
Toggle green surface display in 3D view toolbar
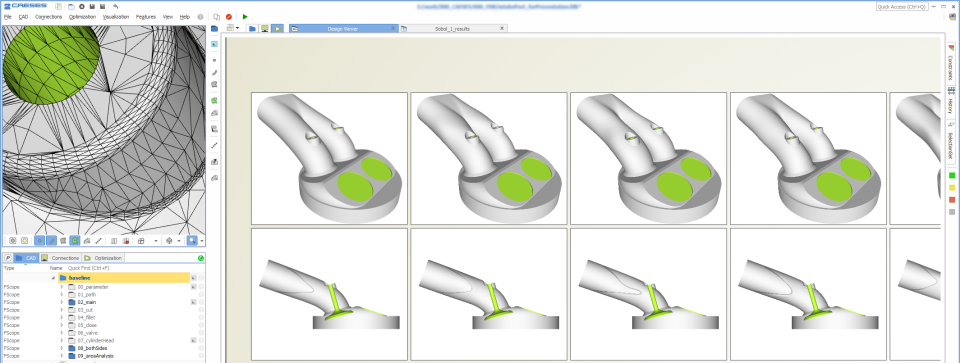click(74, 241)
